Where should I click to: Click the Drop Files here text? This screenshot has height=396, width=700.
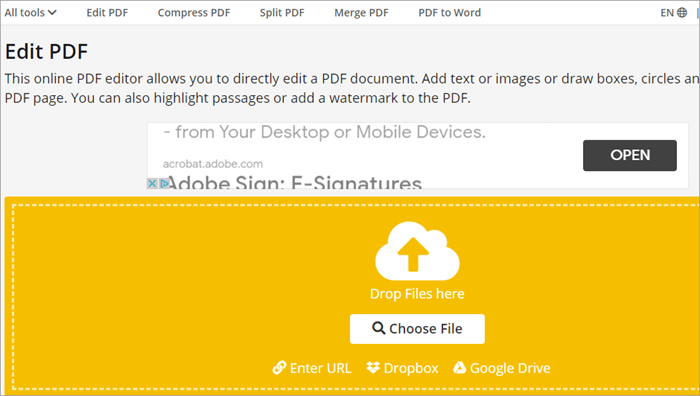pos(417,294)
